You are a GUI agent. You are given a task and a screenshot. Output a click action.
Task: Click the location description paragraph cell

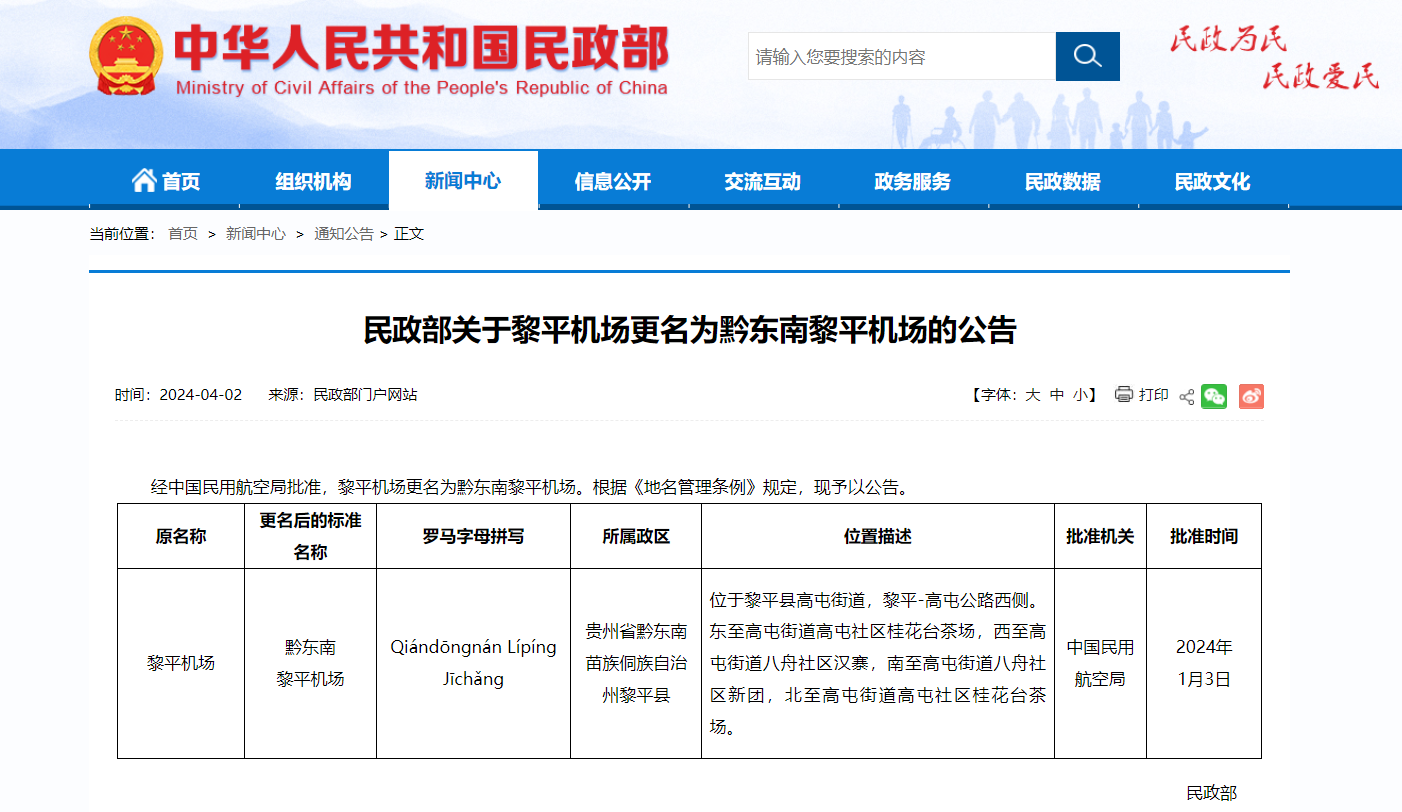[x=878, y=663]
